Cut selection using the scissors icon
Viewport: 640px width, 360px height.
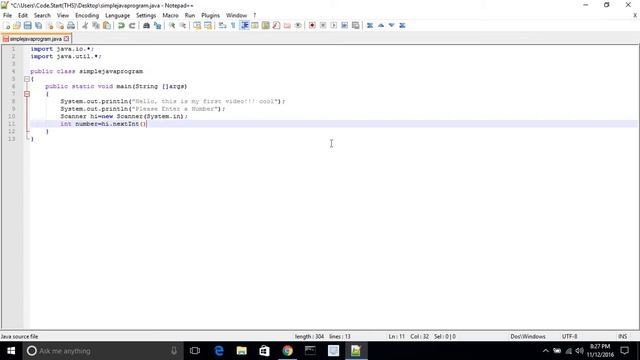coord(85,25)
